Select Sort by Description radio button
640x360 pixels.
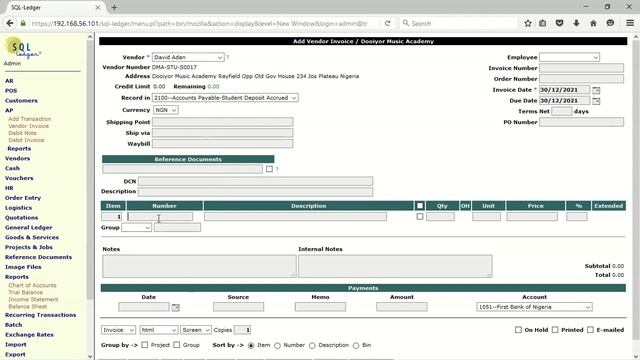(x=312, y=345)
